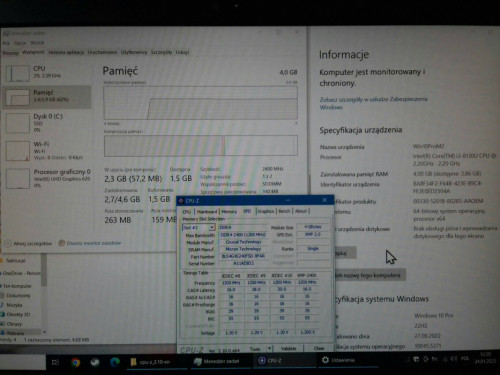Switch to the Memory tab in CPU-Z
Image resolution: width=500 pixels, height=375 pixels.
(x=229, y=211)
